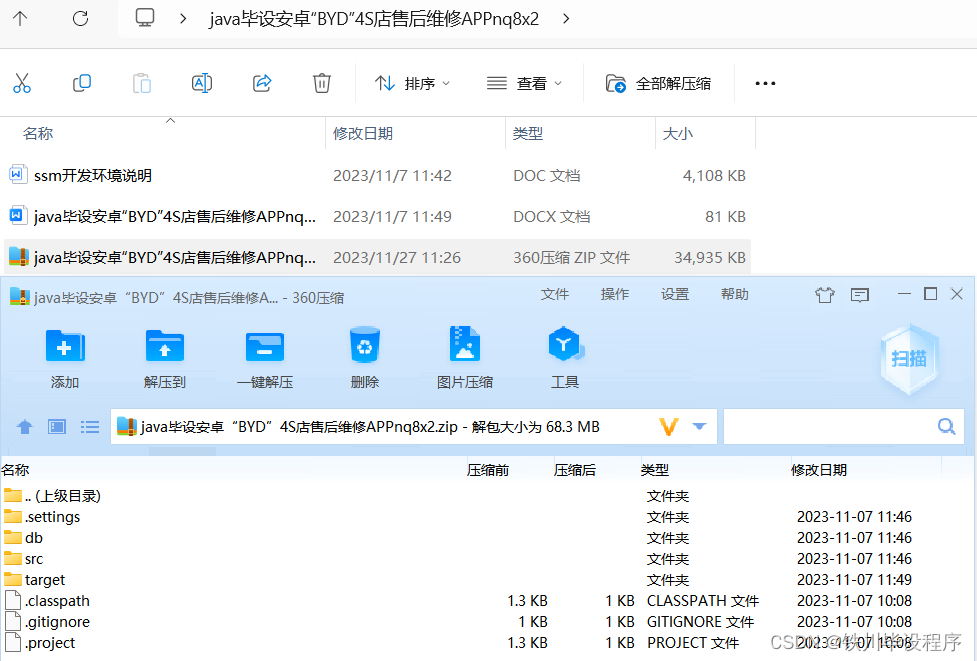Click the orange V icon in path bar
Image resolution: width=977 pixels, height=661 pixels.
(669, 427)
